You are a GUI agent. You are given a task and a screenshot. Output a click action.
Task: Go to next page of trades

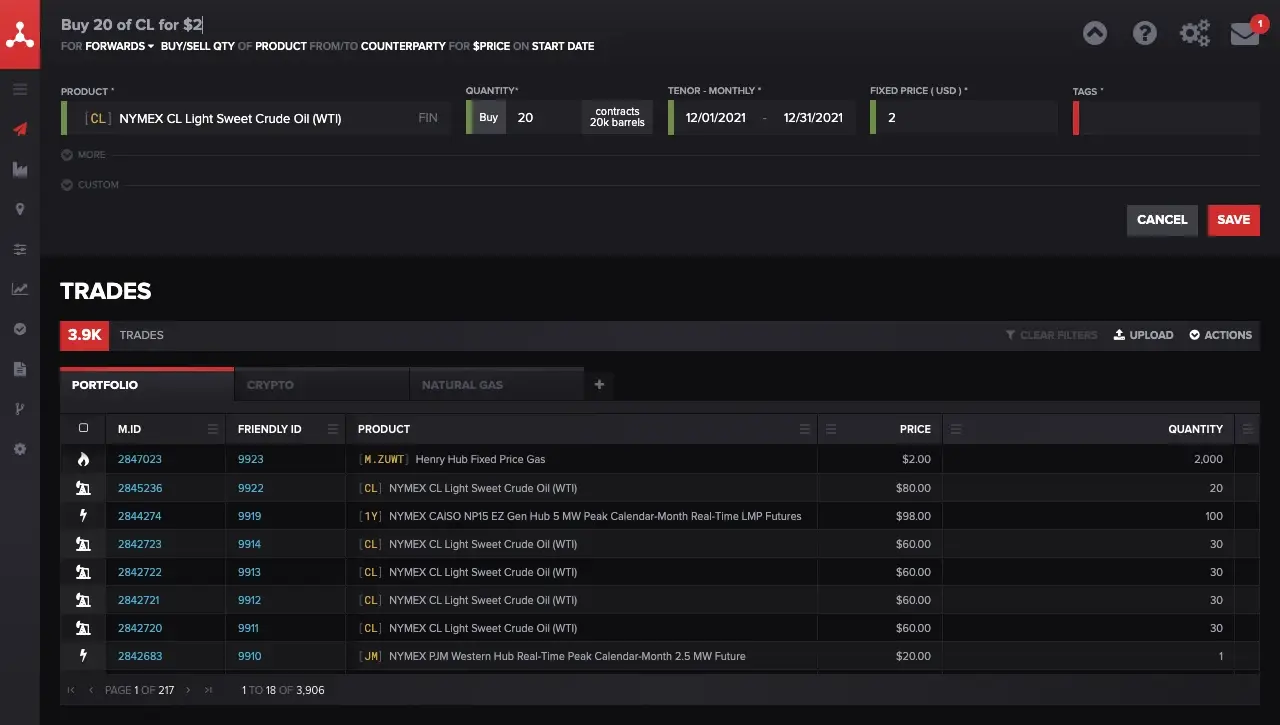[188, 690]
